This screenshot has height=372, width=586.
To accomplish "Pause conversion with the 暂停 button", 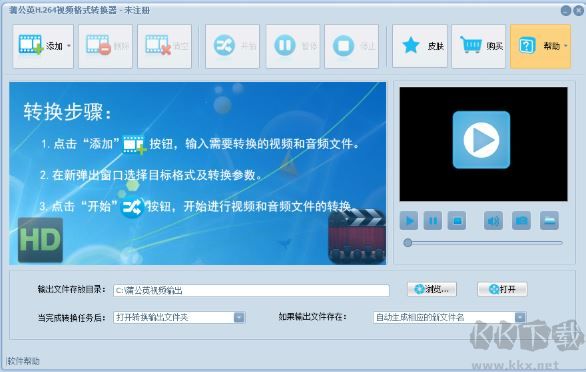I will (x=293, y=46).
